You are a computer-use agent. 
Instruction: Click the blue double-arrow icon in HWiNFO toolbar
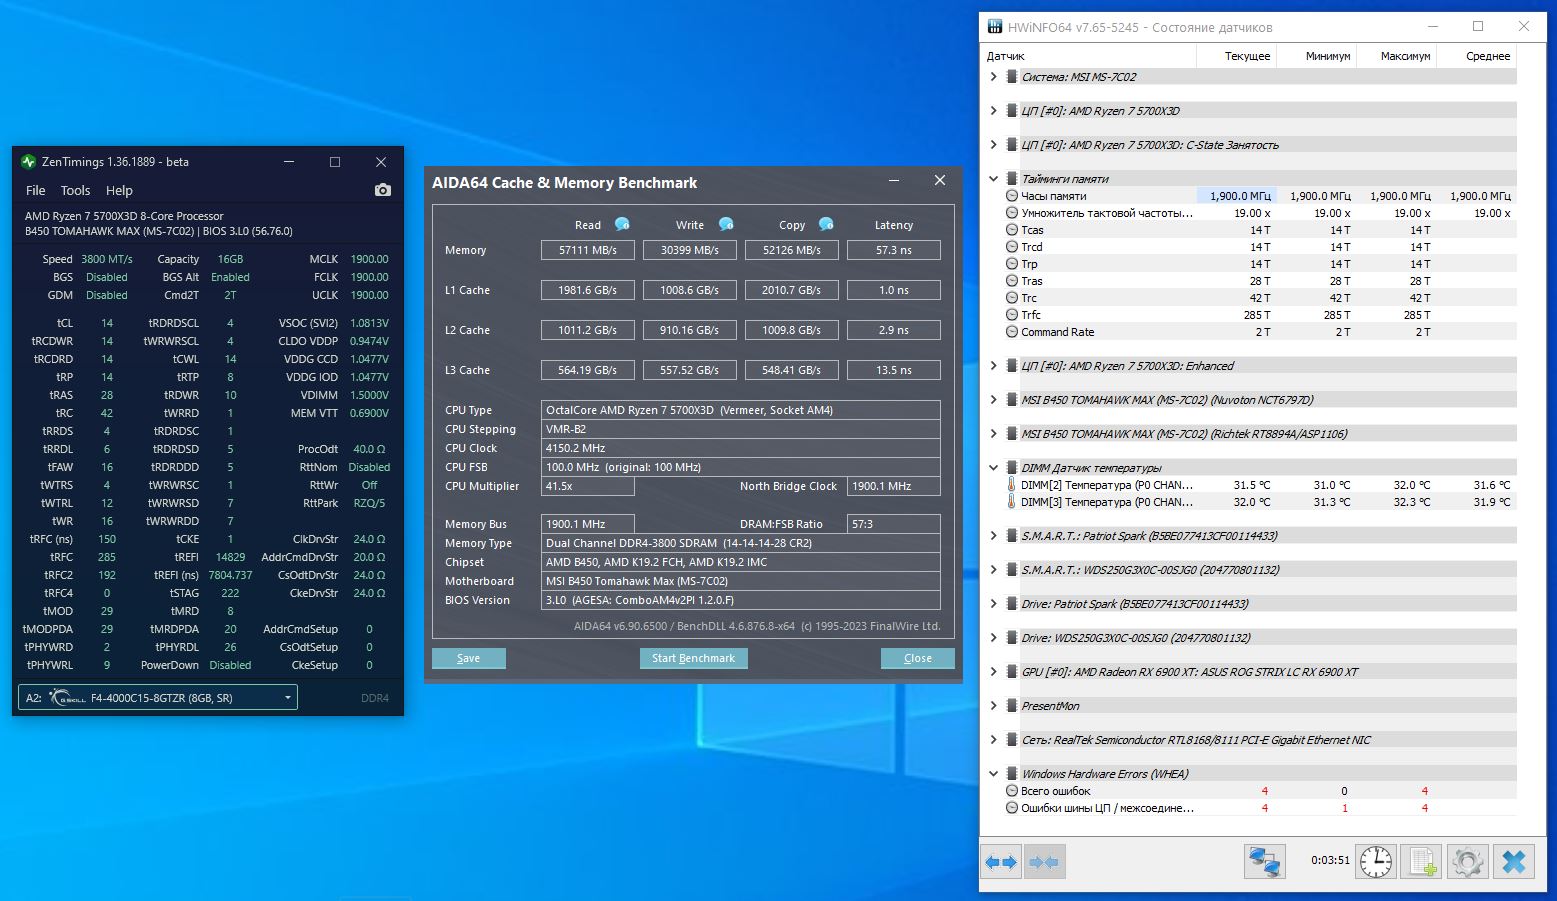click(x=1002, y=861)
